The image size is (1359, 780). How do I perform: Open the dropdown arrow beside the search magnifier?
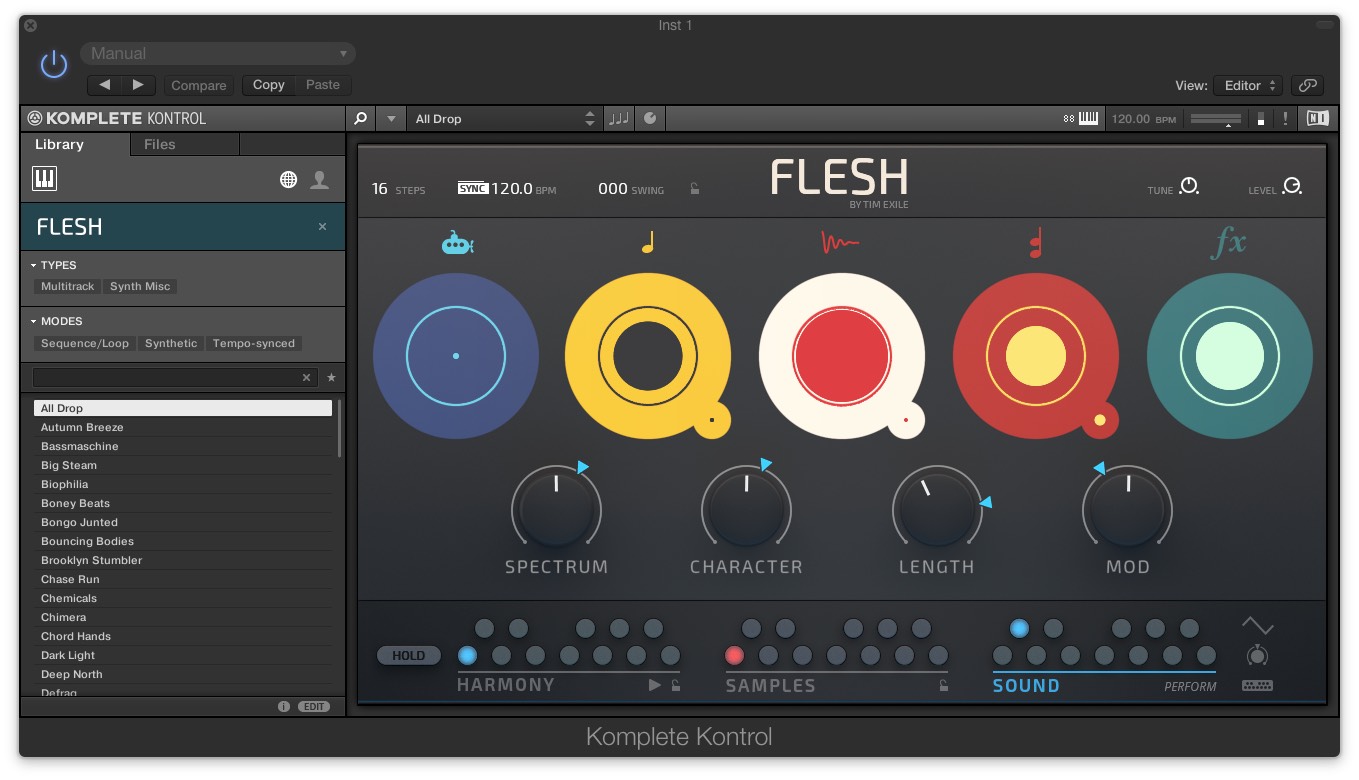tap(390, 118)
